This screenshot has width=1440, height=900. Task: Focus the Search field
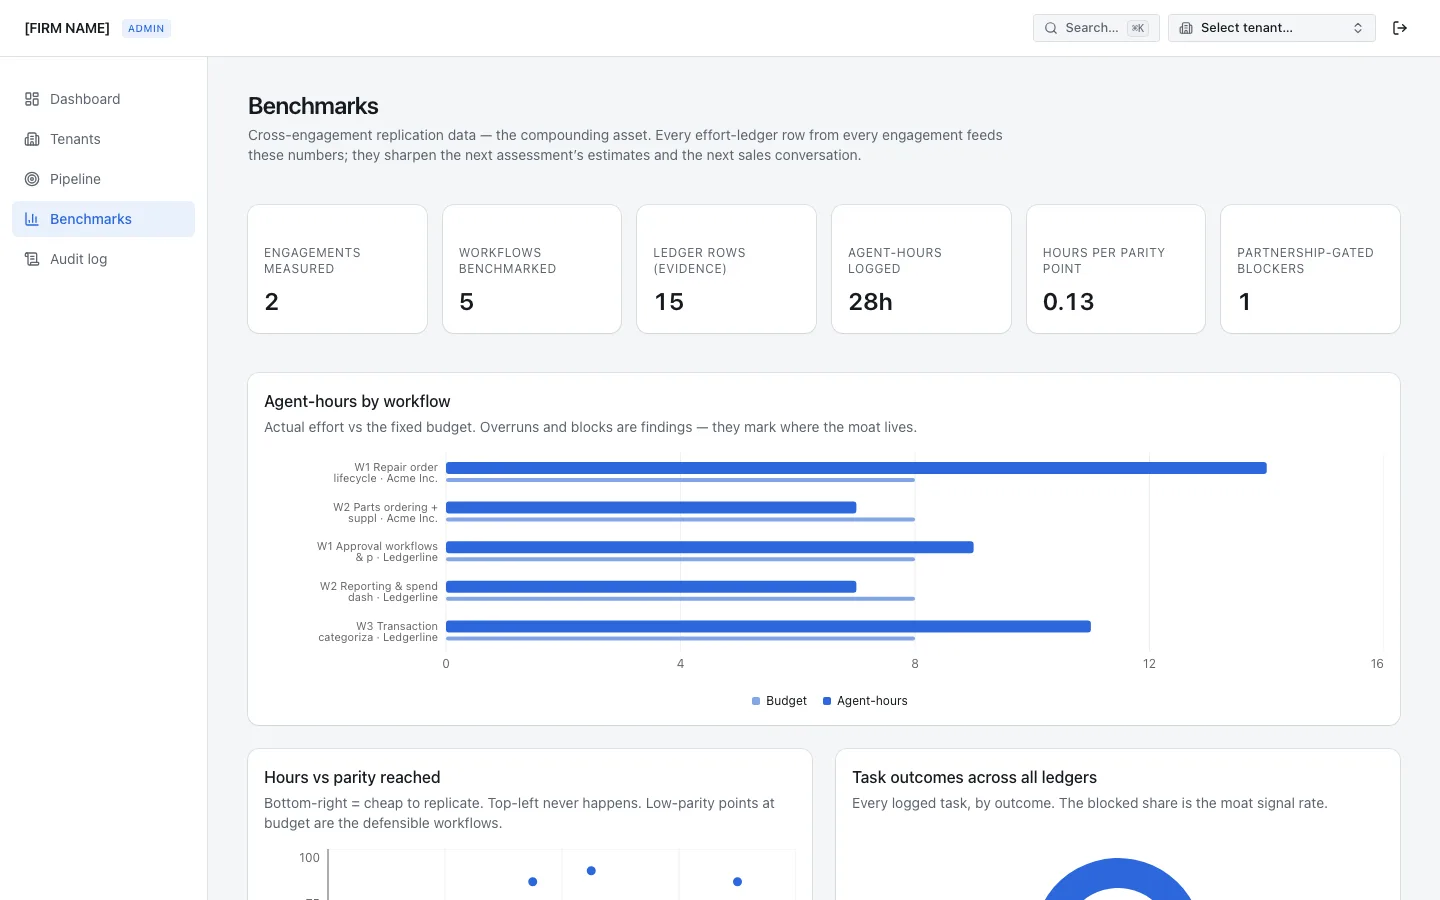(x=1096, y=28)
